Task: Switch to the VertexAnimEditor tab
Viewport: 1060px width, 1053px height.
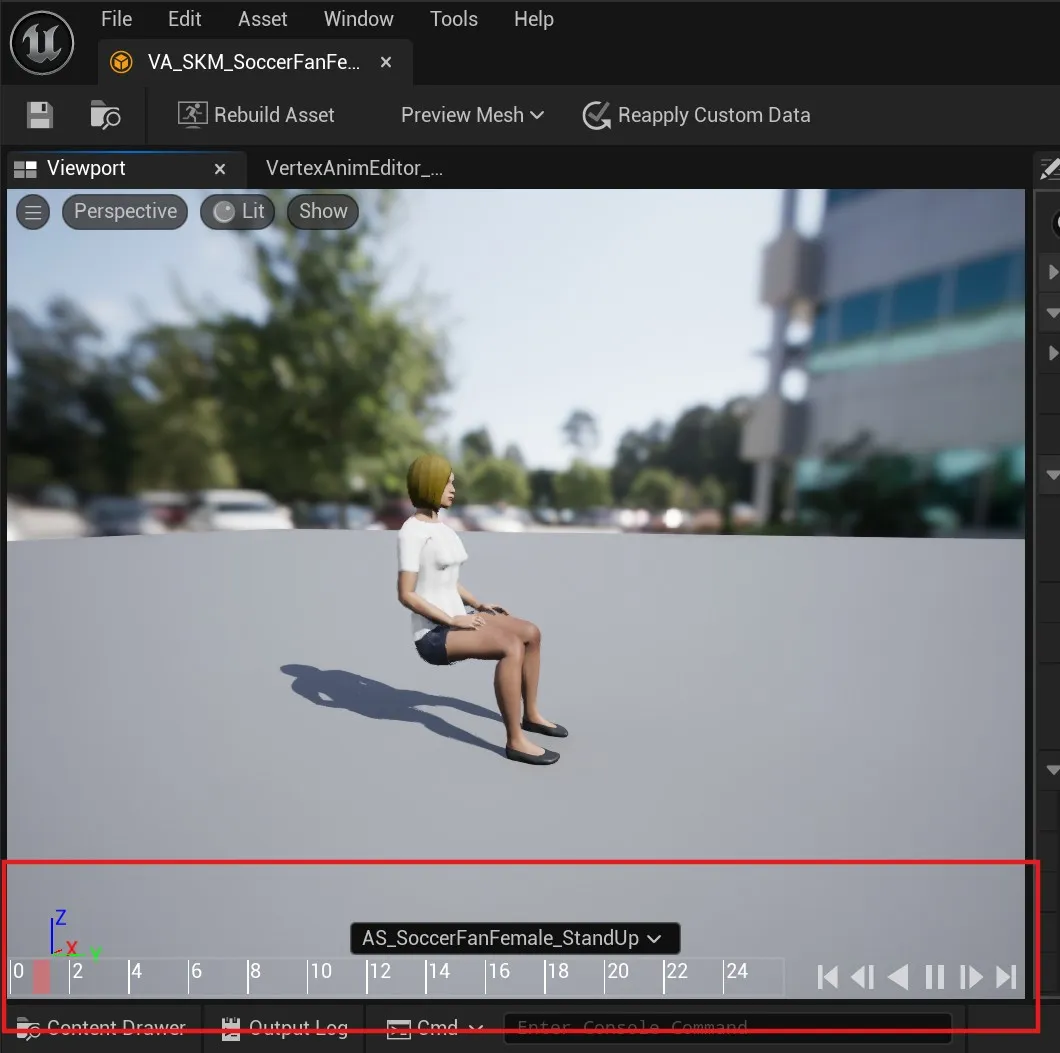Action: click(x=354, y=168)
